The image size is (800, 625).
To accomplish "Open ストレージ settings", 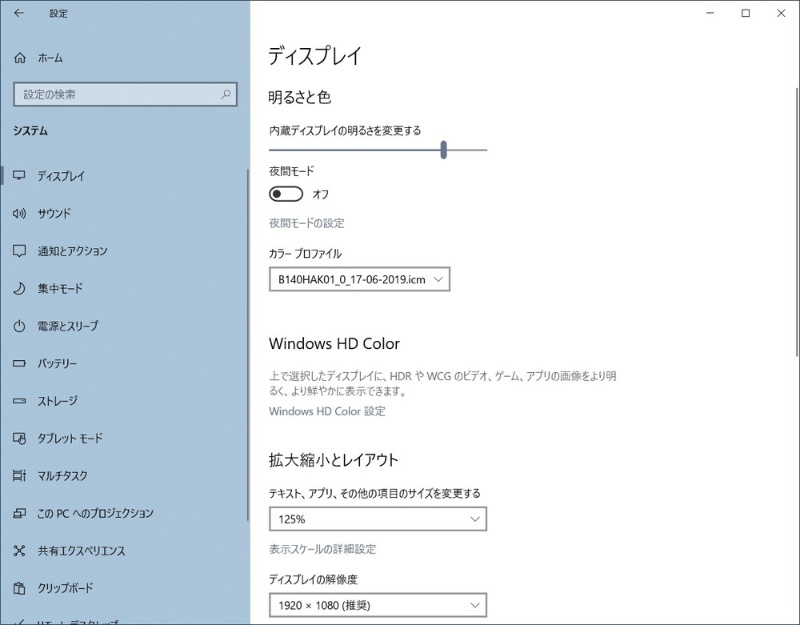I will (123, 401).
